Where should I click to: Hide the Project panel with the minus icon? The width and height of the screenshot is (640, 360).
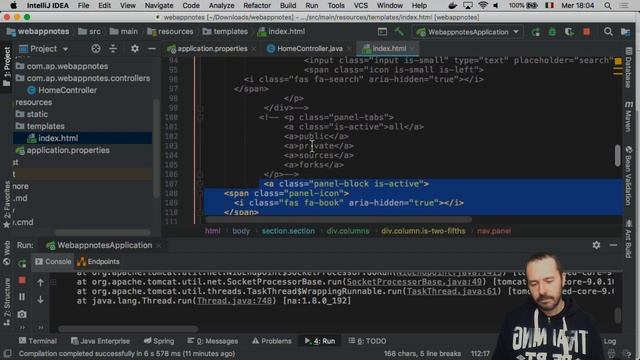pyautogui.click(x=152, y=49)
